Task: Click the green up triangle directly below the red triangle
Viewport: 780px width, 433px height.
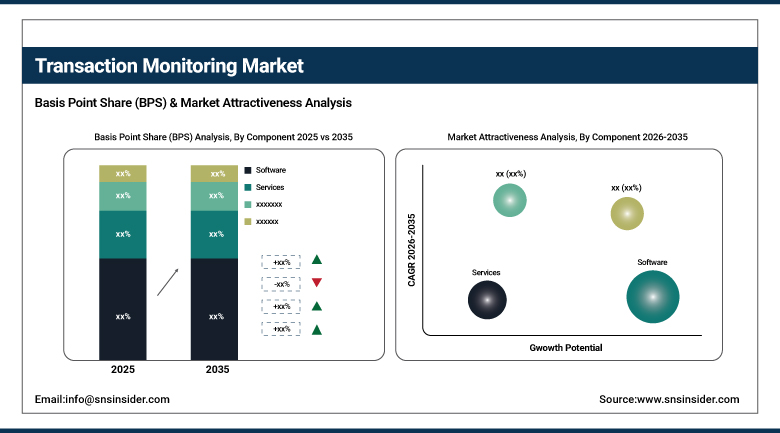Action: pos(316,306)
